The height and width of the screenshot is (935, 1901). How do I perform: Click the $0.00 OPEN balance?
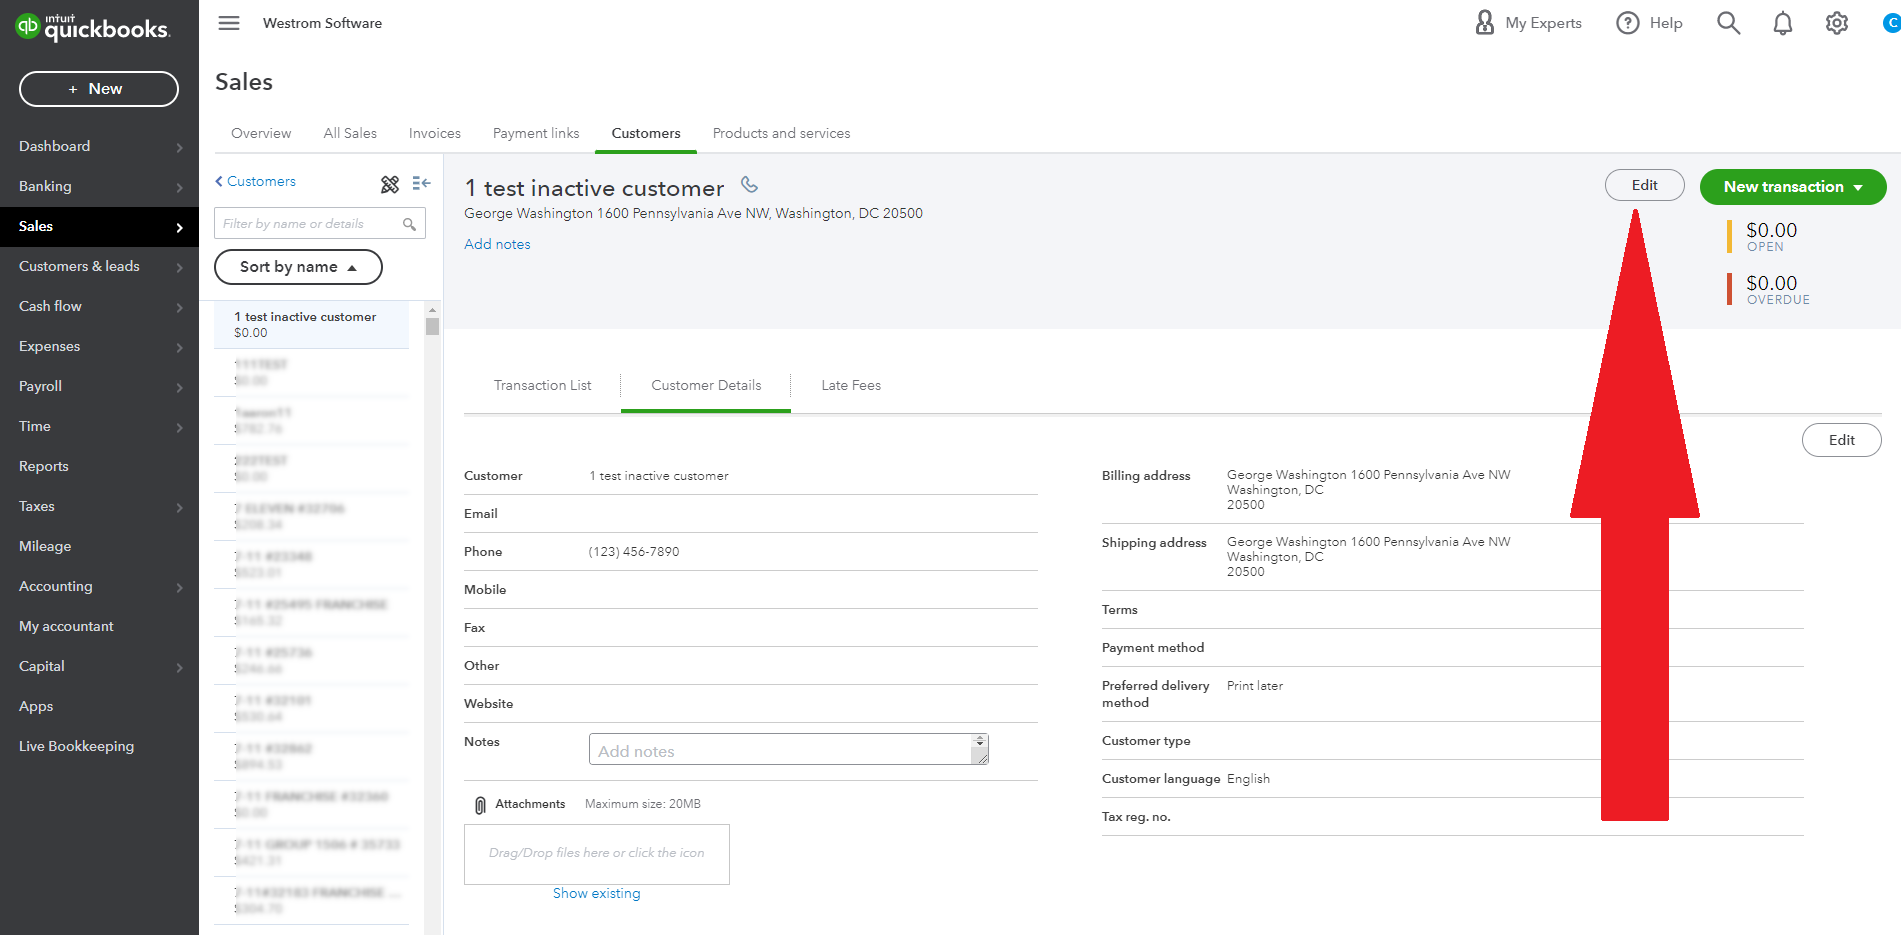pyautogui.click(x=1771, y=236)
